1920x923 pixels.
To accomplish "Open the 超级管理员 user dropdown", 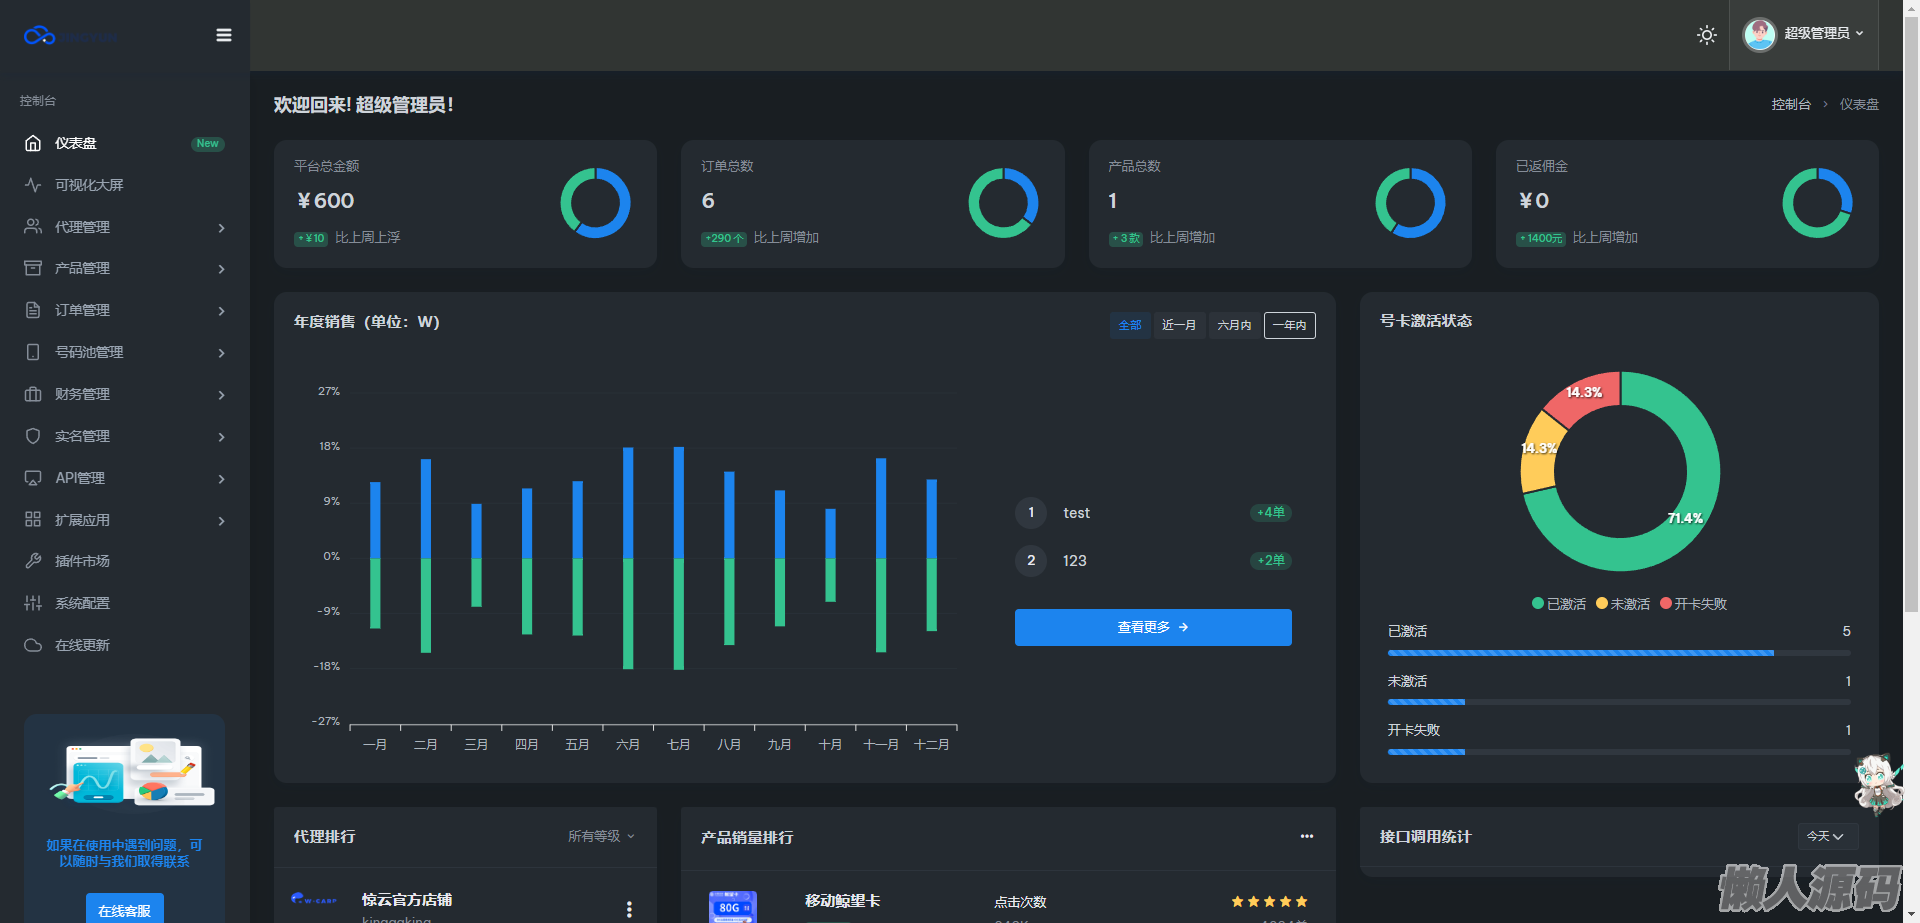I will pyautogui.click(x=1804, y=34).
